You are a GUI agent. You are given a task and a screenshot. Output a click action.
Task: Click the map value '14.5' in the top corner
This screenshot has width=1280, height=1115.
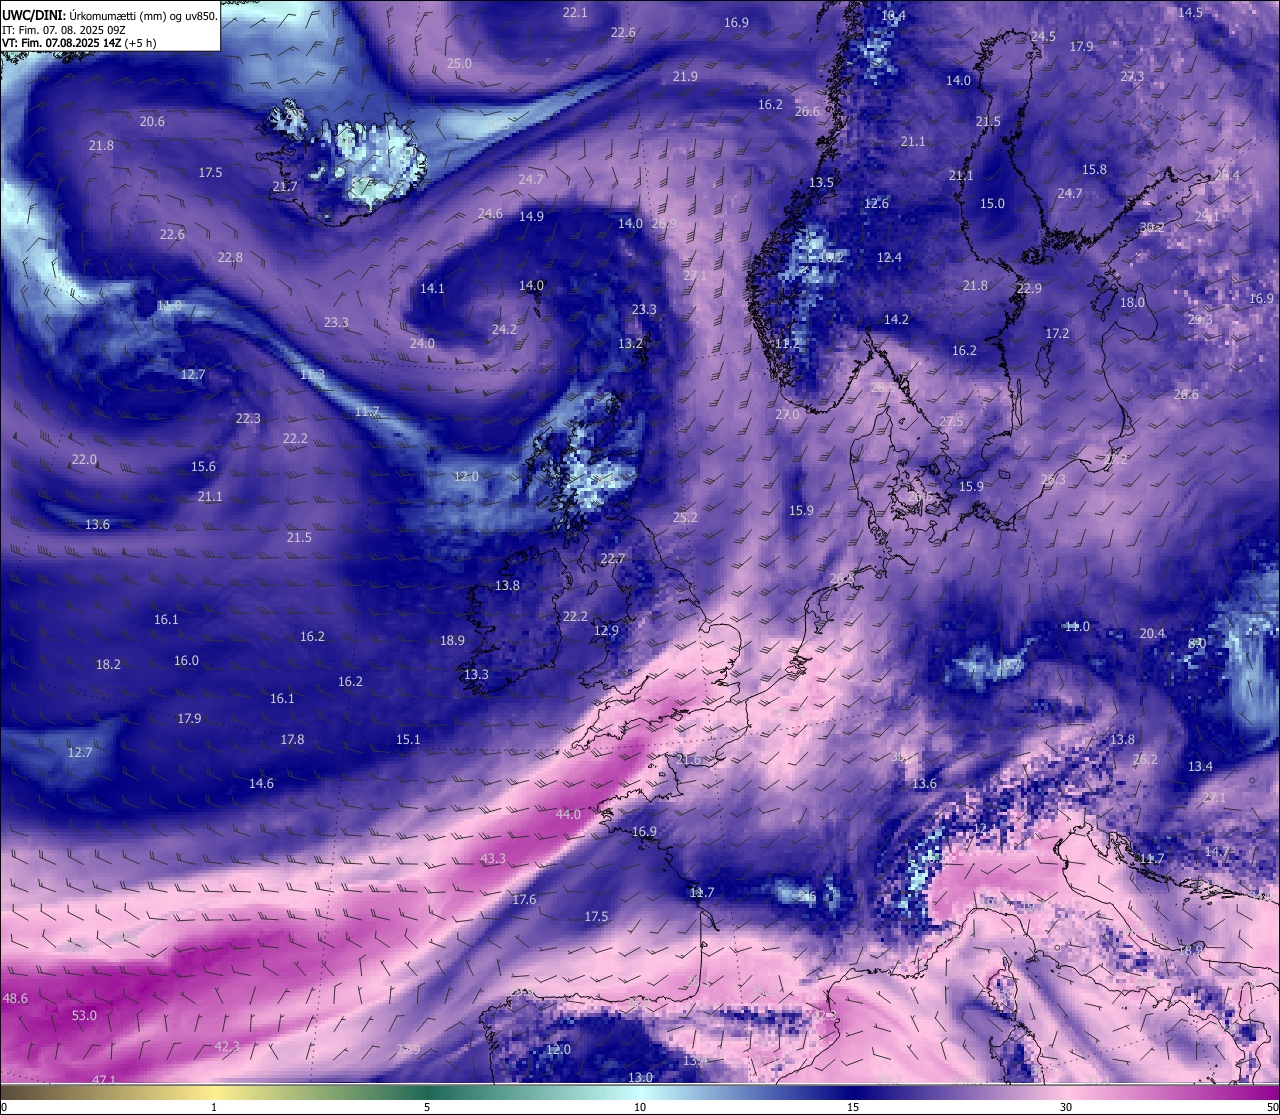click(1190, 12)
